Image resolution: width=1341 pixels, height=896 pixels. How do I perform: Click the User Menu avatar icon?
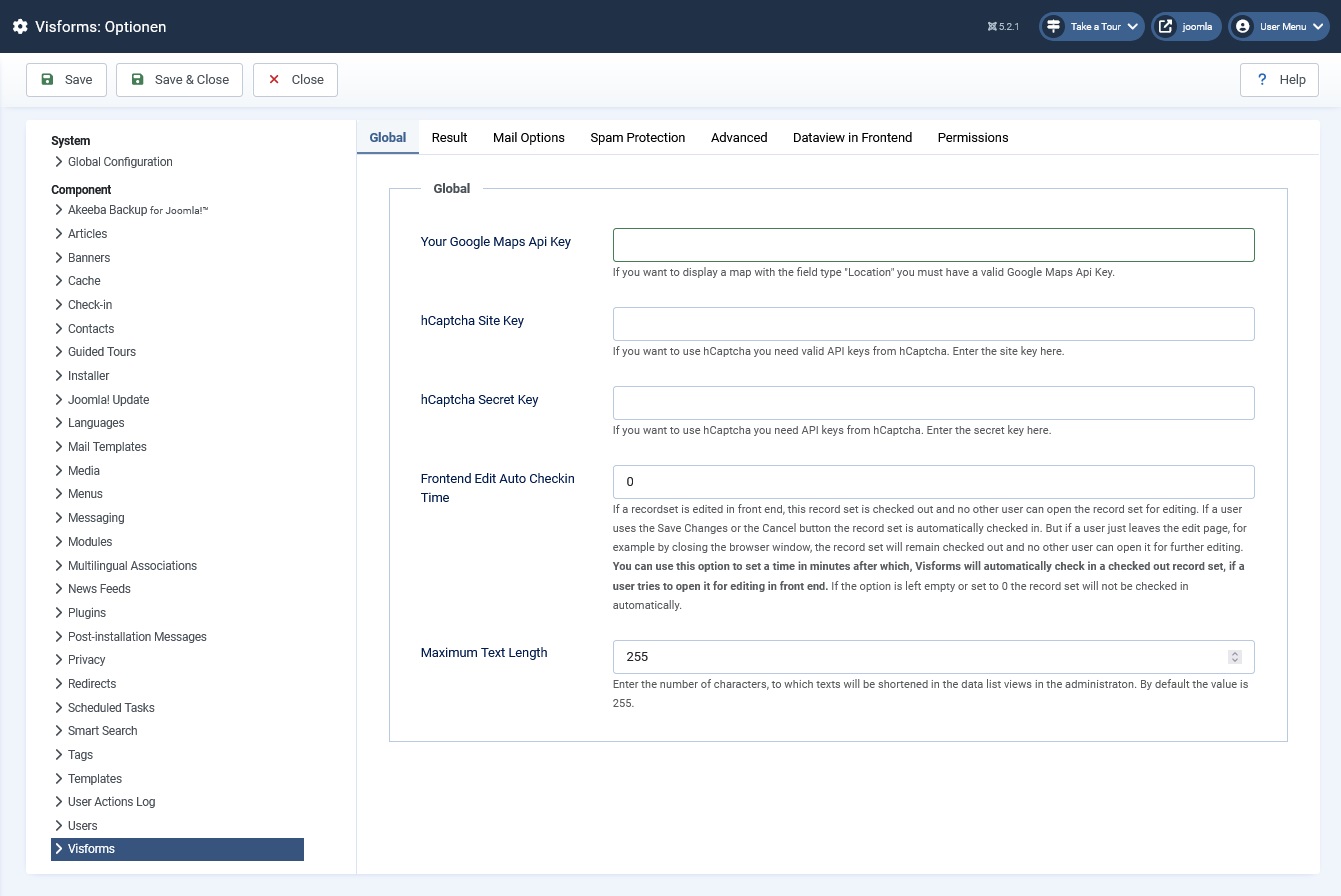point(1242,27)
